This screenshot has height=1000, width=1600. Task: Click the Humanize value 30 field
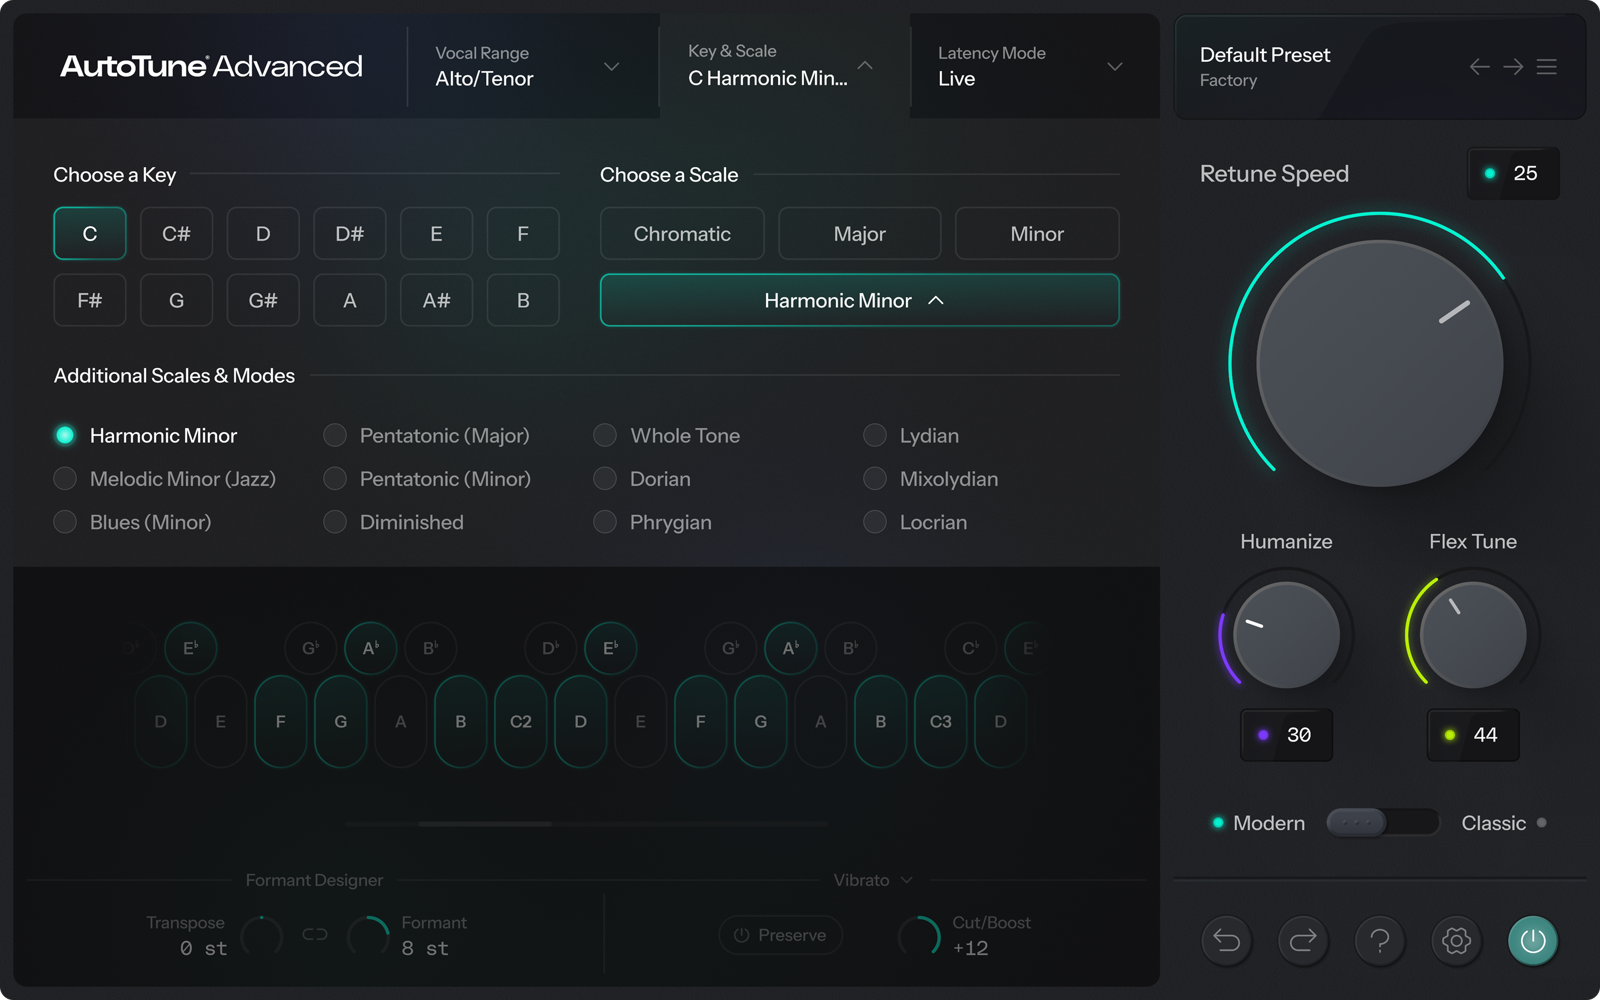1287,735
